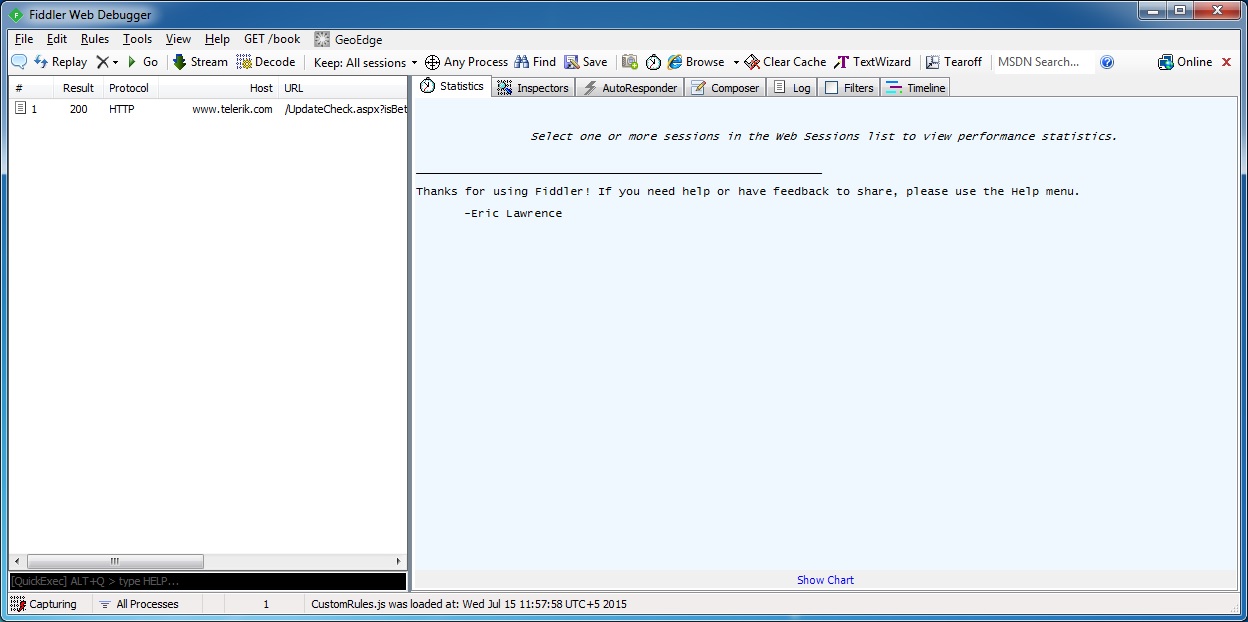Open the Keep: All sessions dropdown
This screenshot has height=622, width=1248.
point(365,63)
